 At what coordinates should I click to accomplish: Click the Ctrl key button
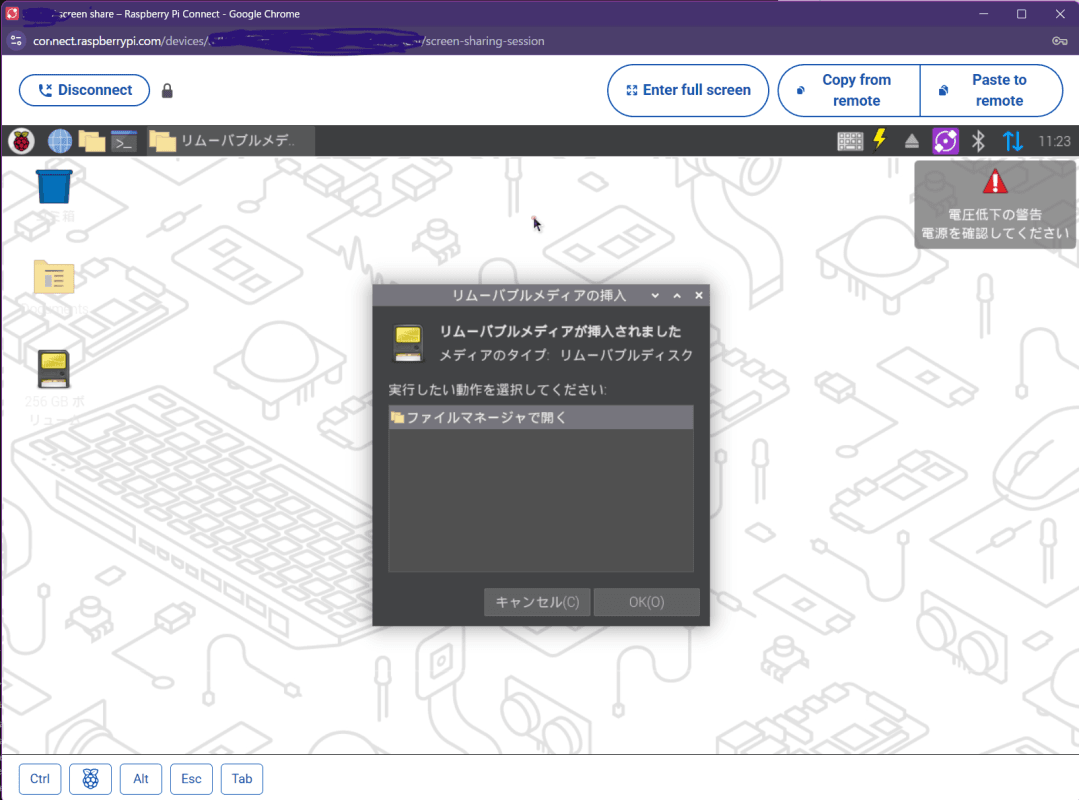tap(40, 779)
